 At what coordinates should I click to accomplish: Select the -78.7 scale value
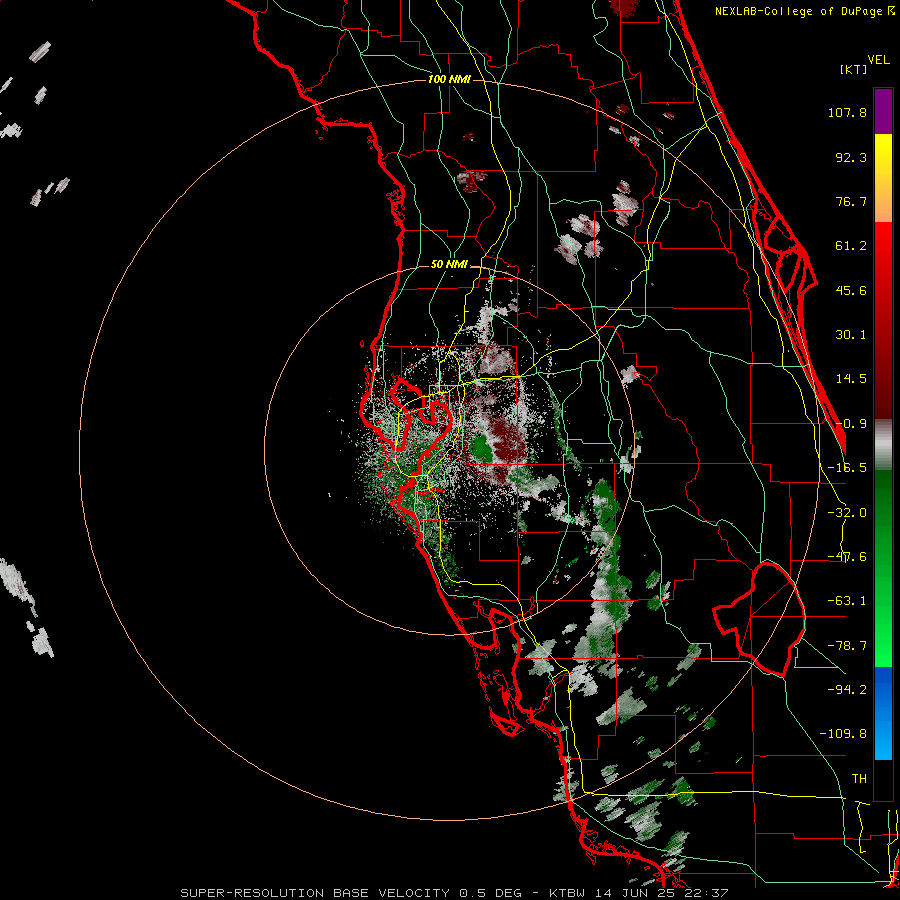[x=847, y=646]
